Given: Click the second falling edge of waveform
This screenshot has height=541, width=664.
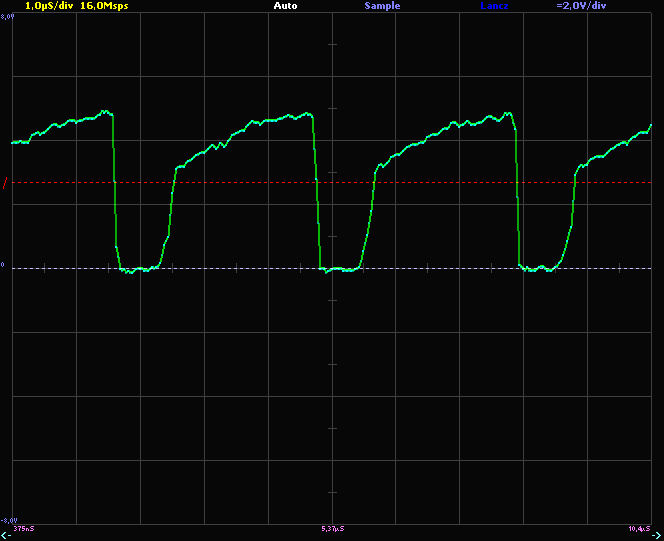Looking at the screenshot, I should coord(318,190).
